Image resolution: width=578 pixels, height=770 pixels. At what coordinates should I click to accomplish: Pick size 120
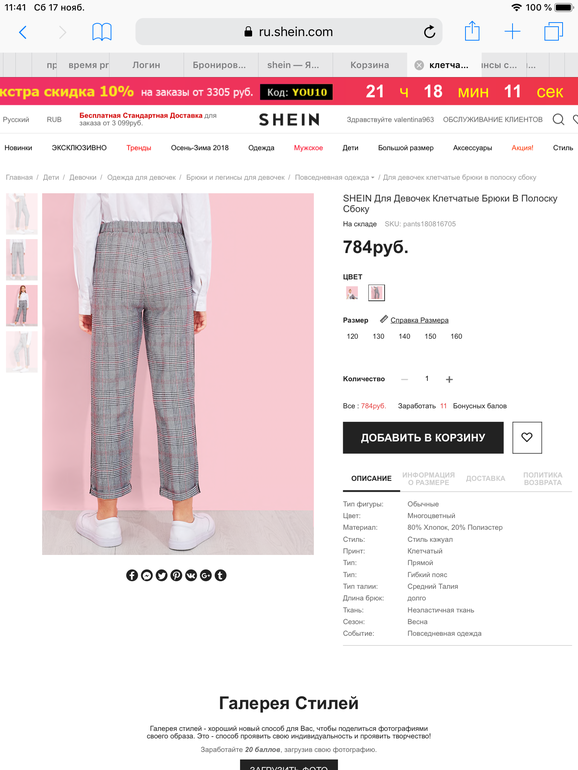click(352, 336)
